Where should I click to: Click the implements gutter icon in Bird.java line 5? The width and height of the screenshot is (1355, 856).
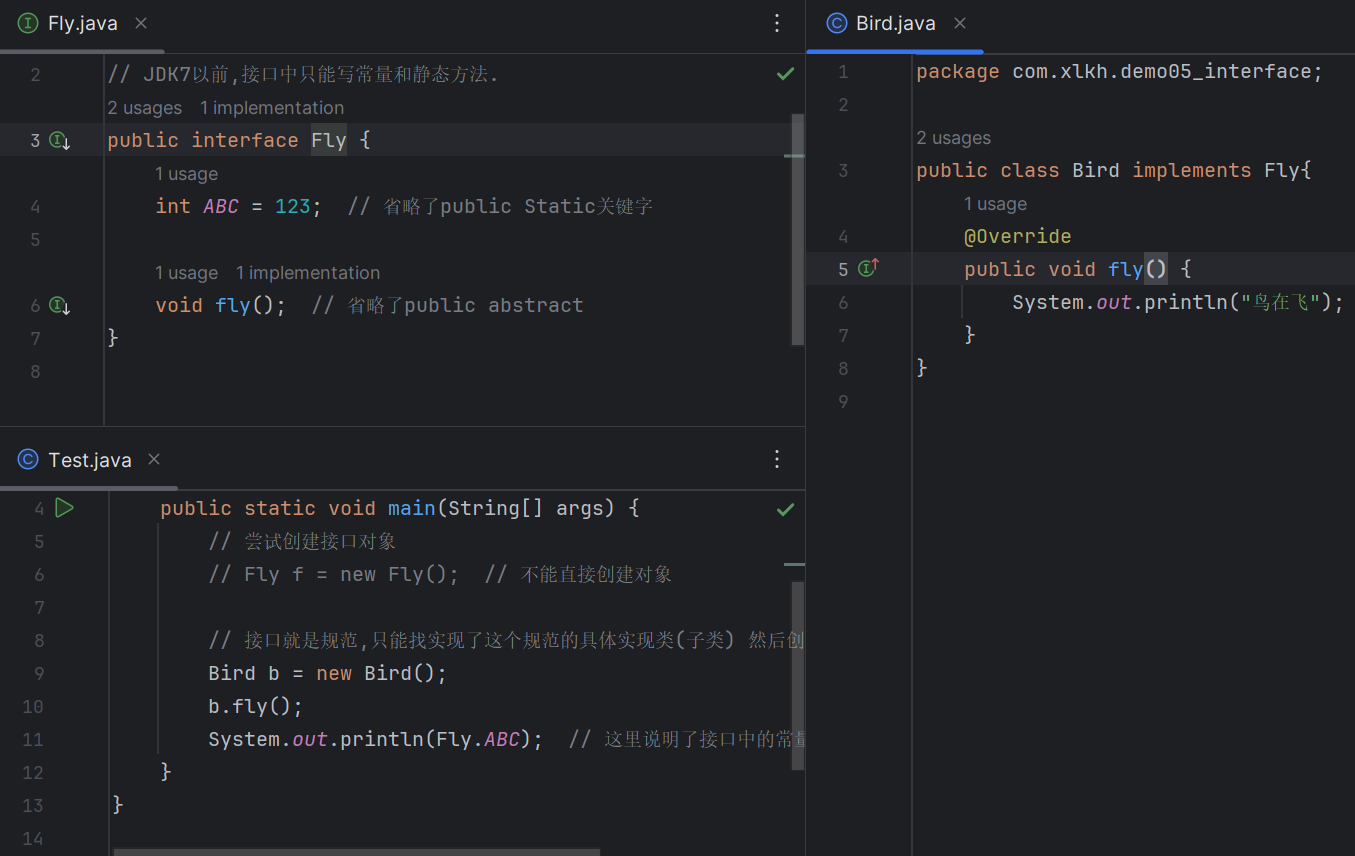(868, 268)
